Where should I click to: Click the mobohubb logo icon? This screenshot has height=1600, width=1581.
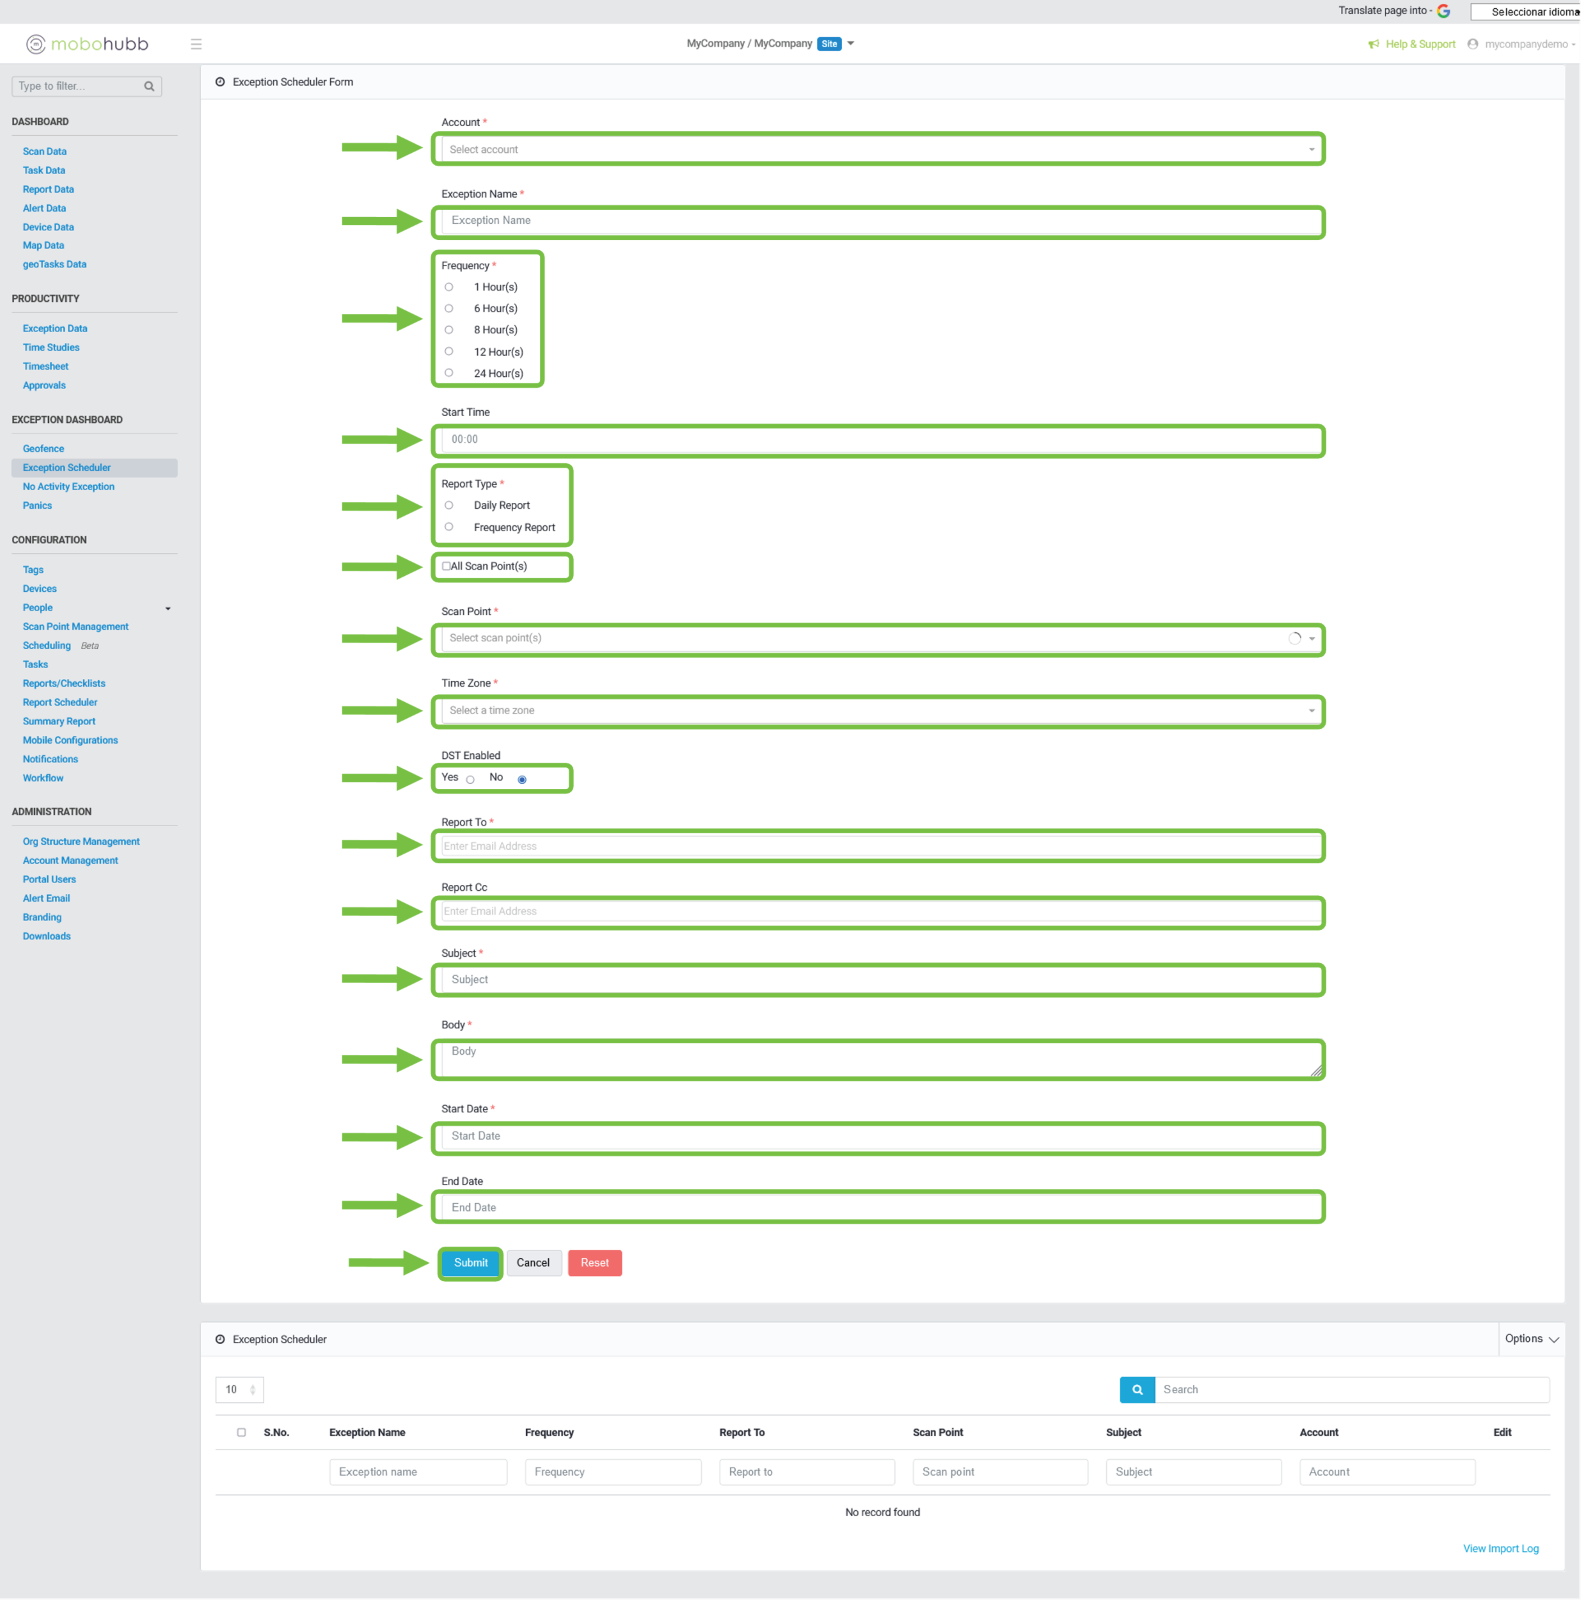pos(36,44)
